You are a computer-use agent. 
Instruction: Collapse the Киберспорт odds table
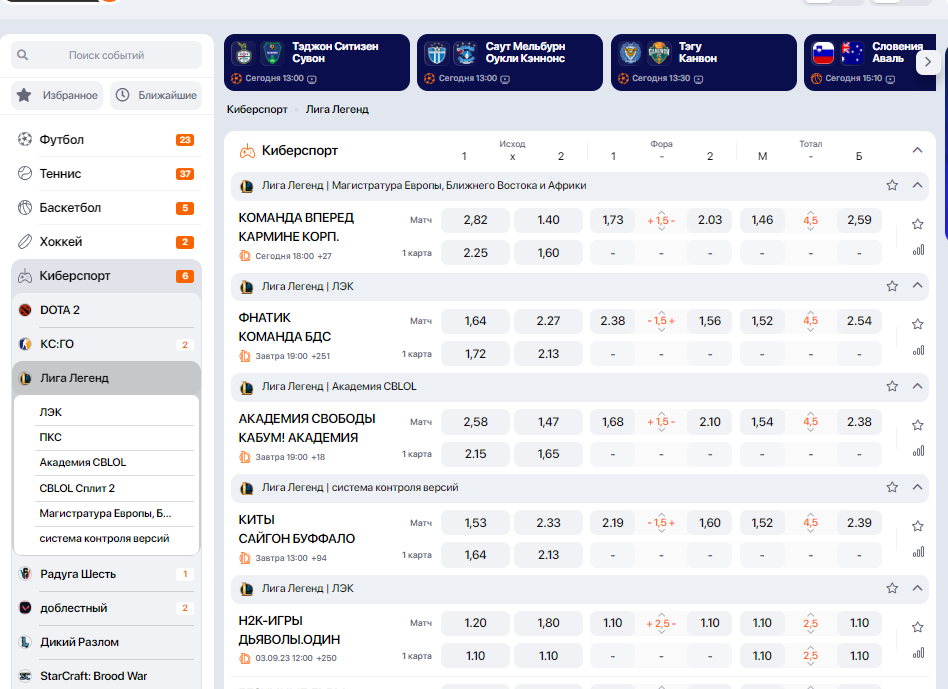point(917,150)
